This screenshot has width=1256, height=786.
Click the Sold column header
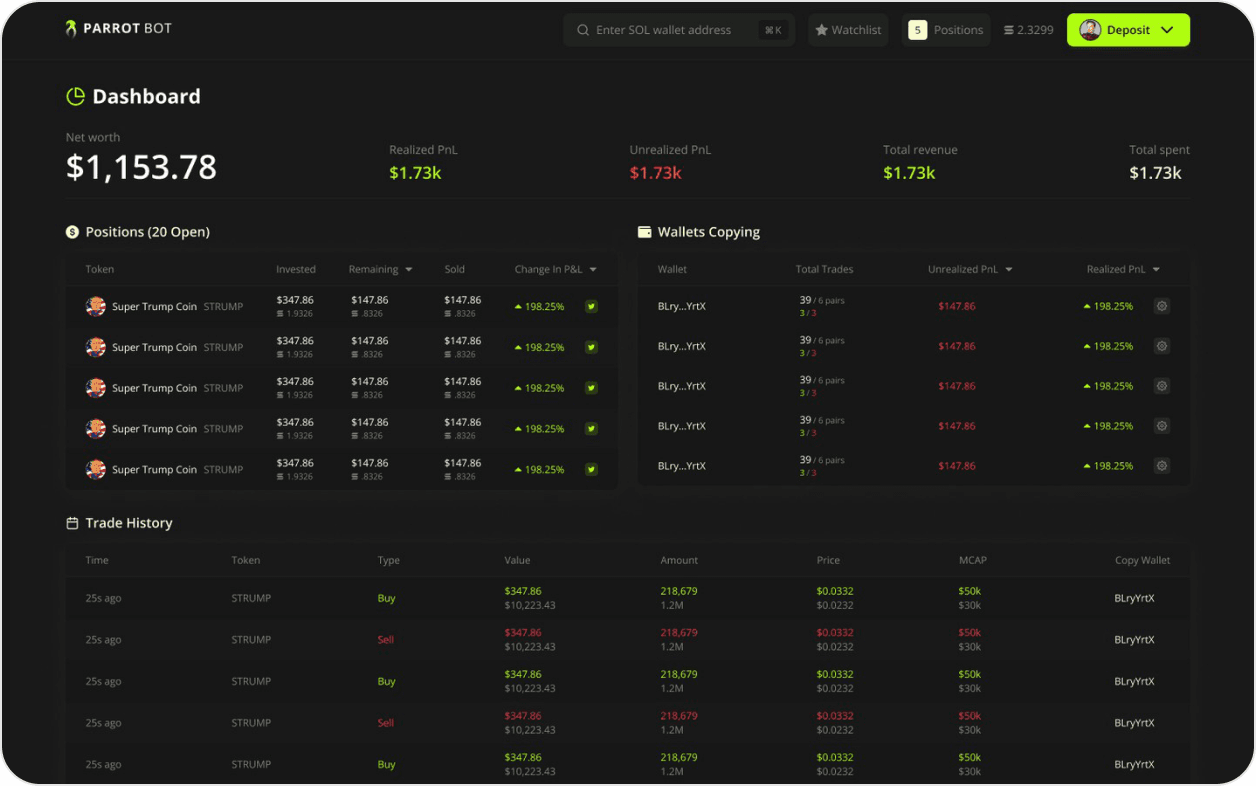click(x=455, y=269)
